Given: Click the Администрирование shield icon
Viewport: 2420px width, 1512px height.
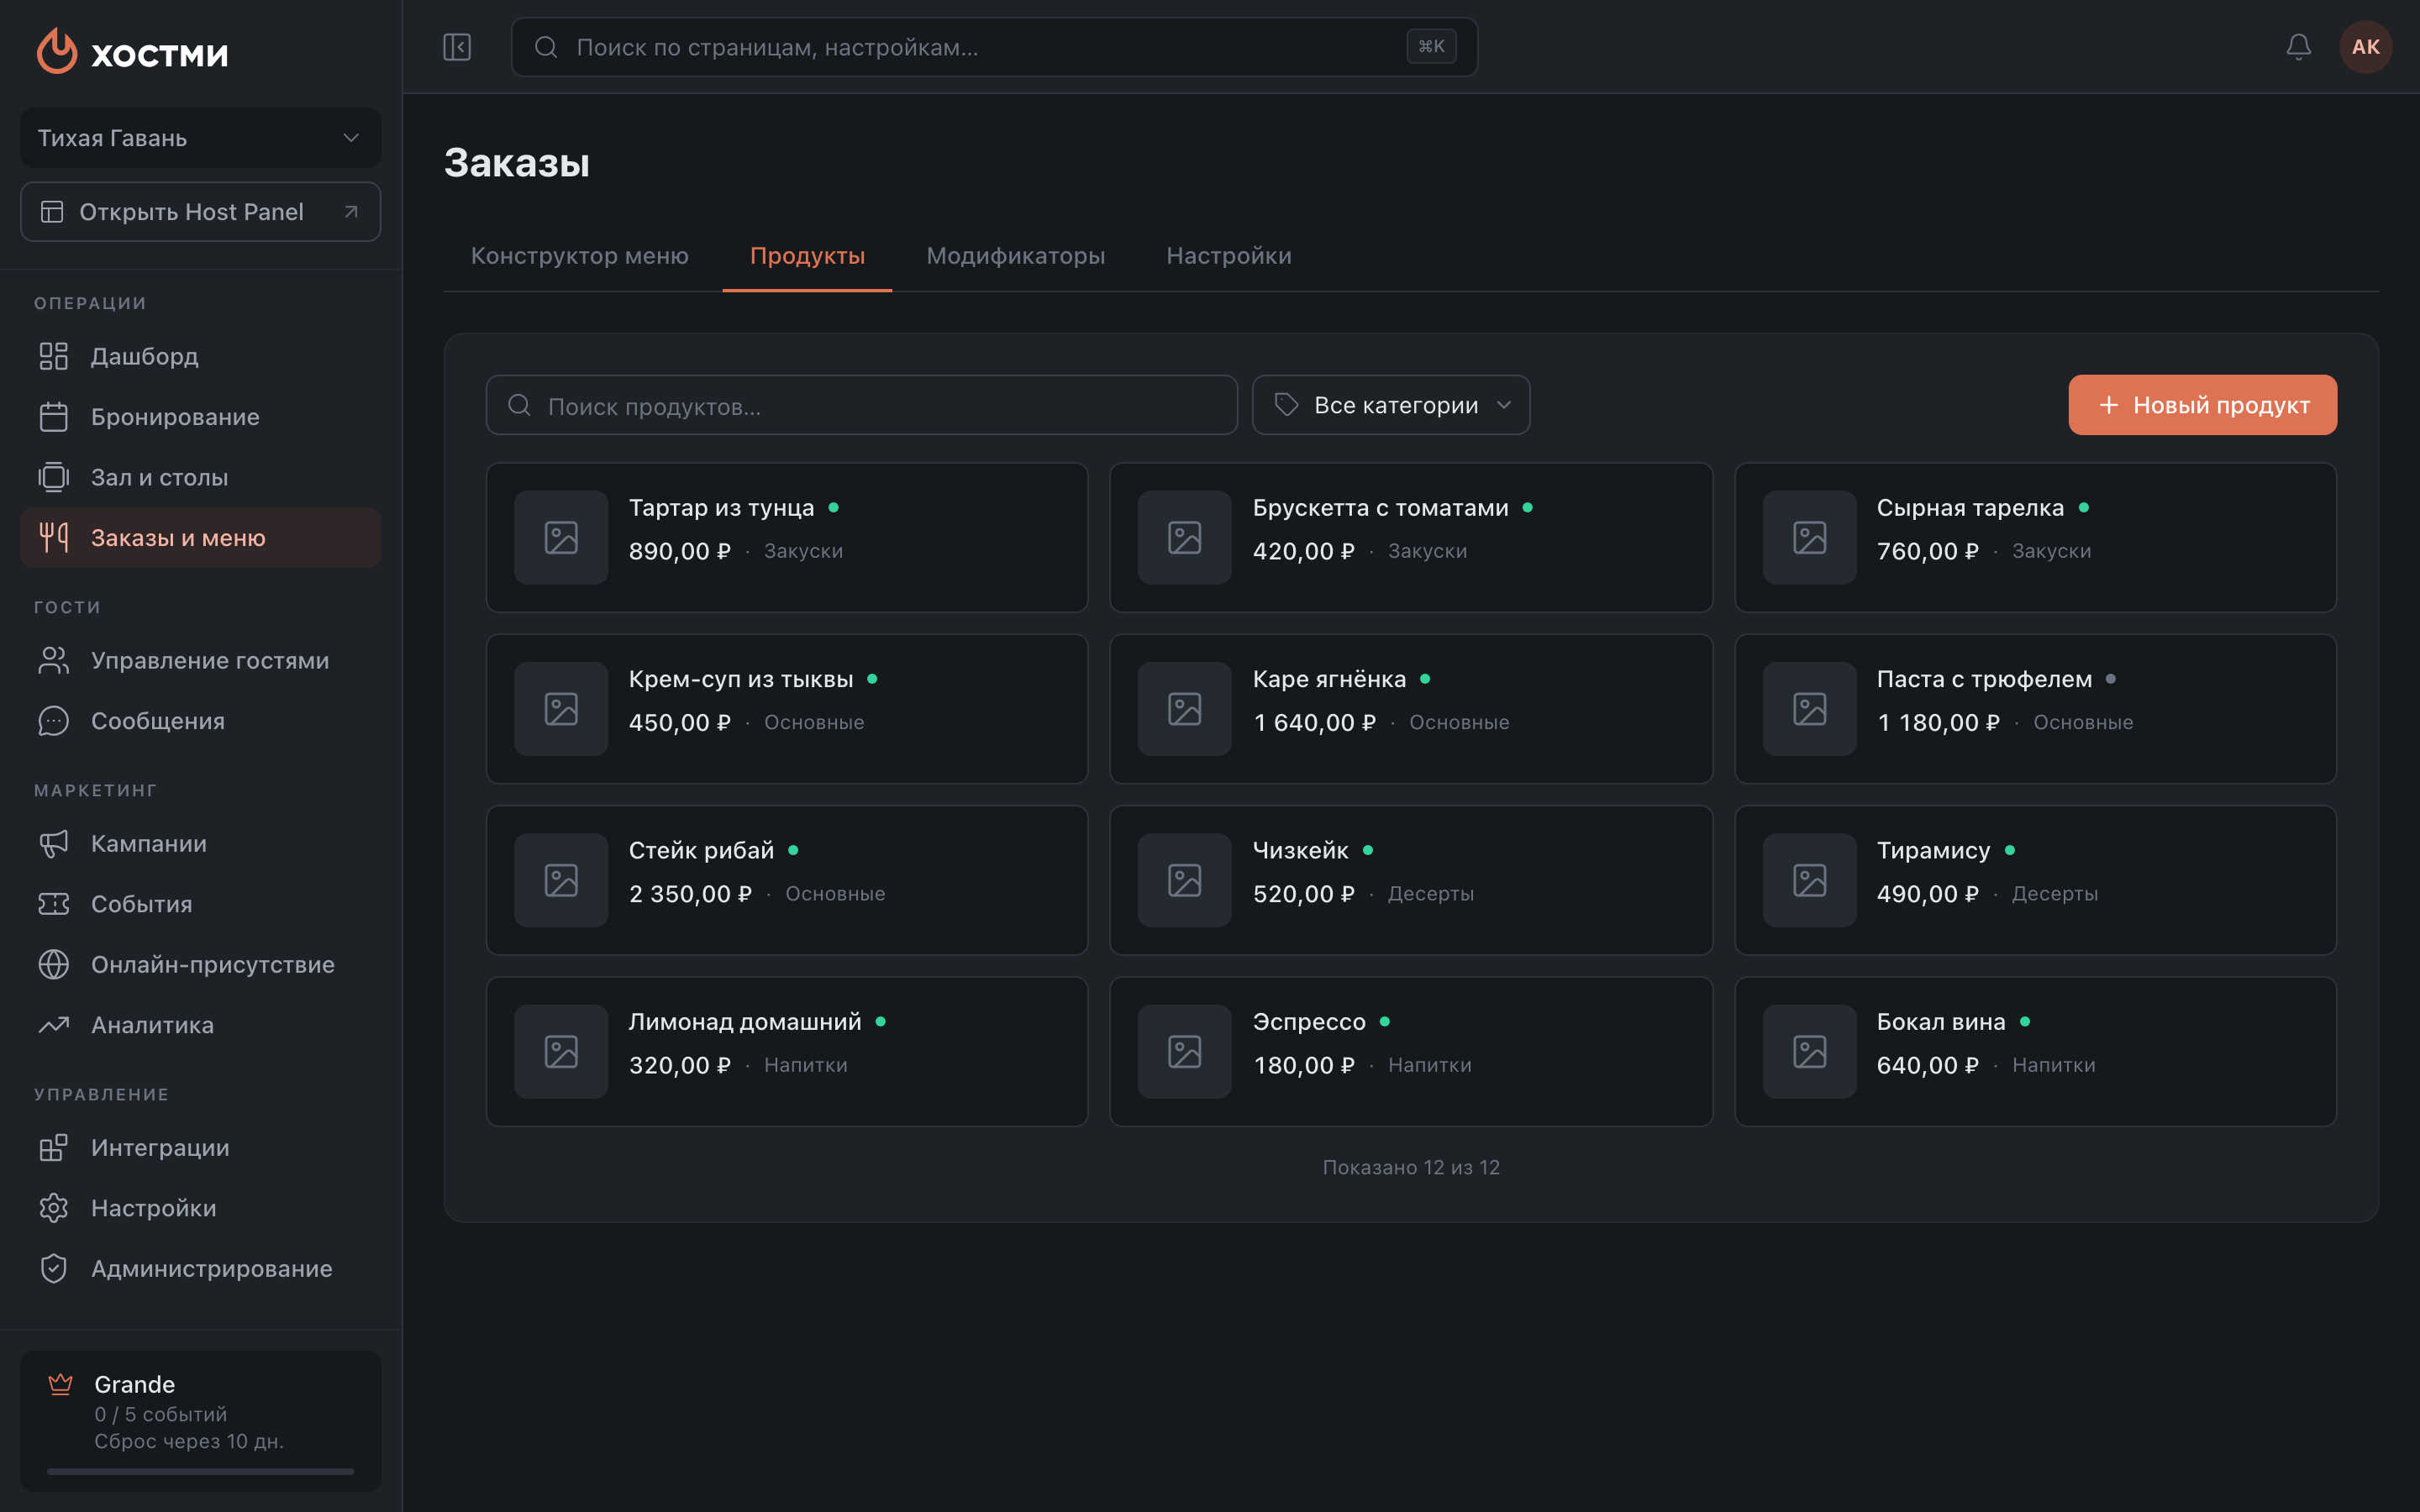Looking at the screenshot, I should pos(54,1268).
